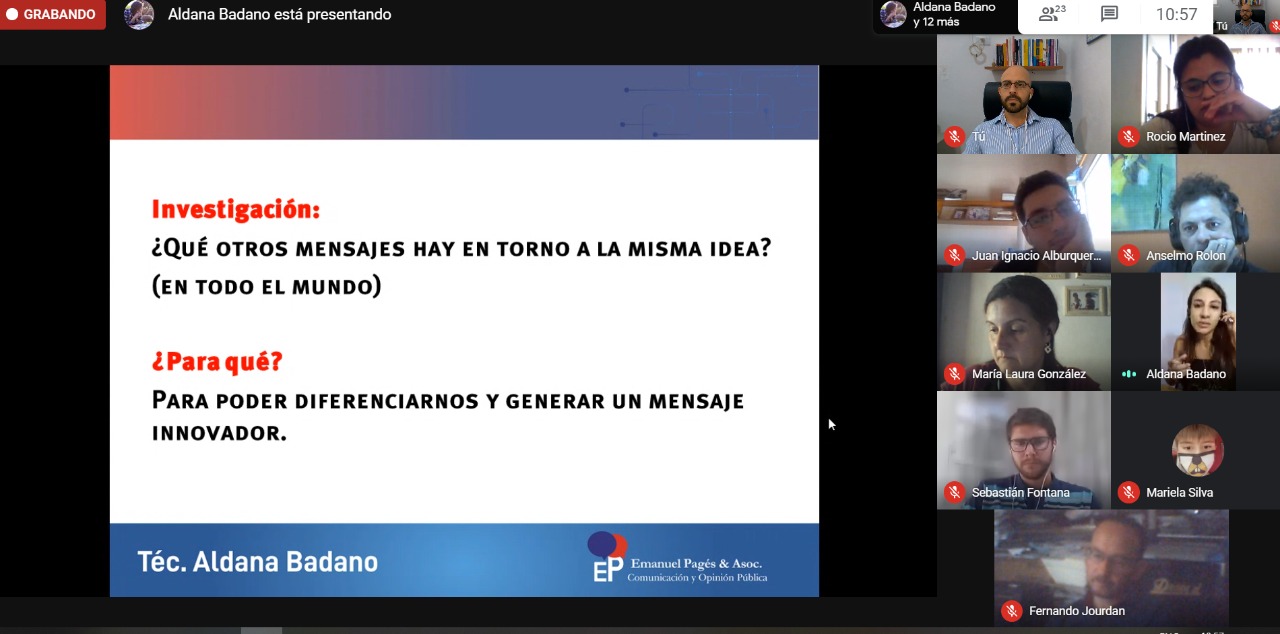Click muted mic icon on your 'Tú' tile
This screenshot has height=634, width=1280.
coord(954,137)
